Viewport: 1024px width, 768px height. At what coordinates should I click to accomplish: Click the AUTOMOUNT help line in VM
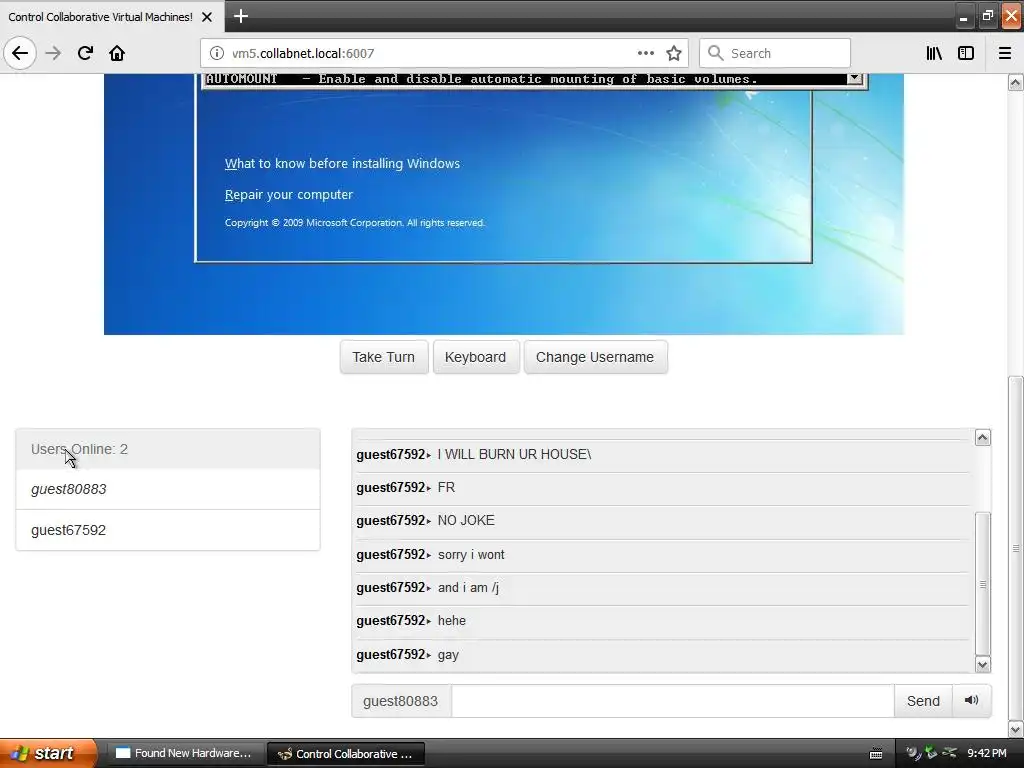pos(482,79)
